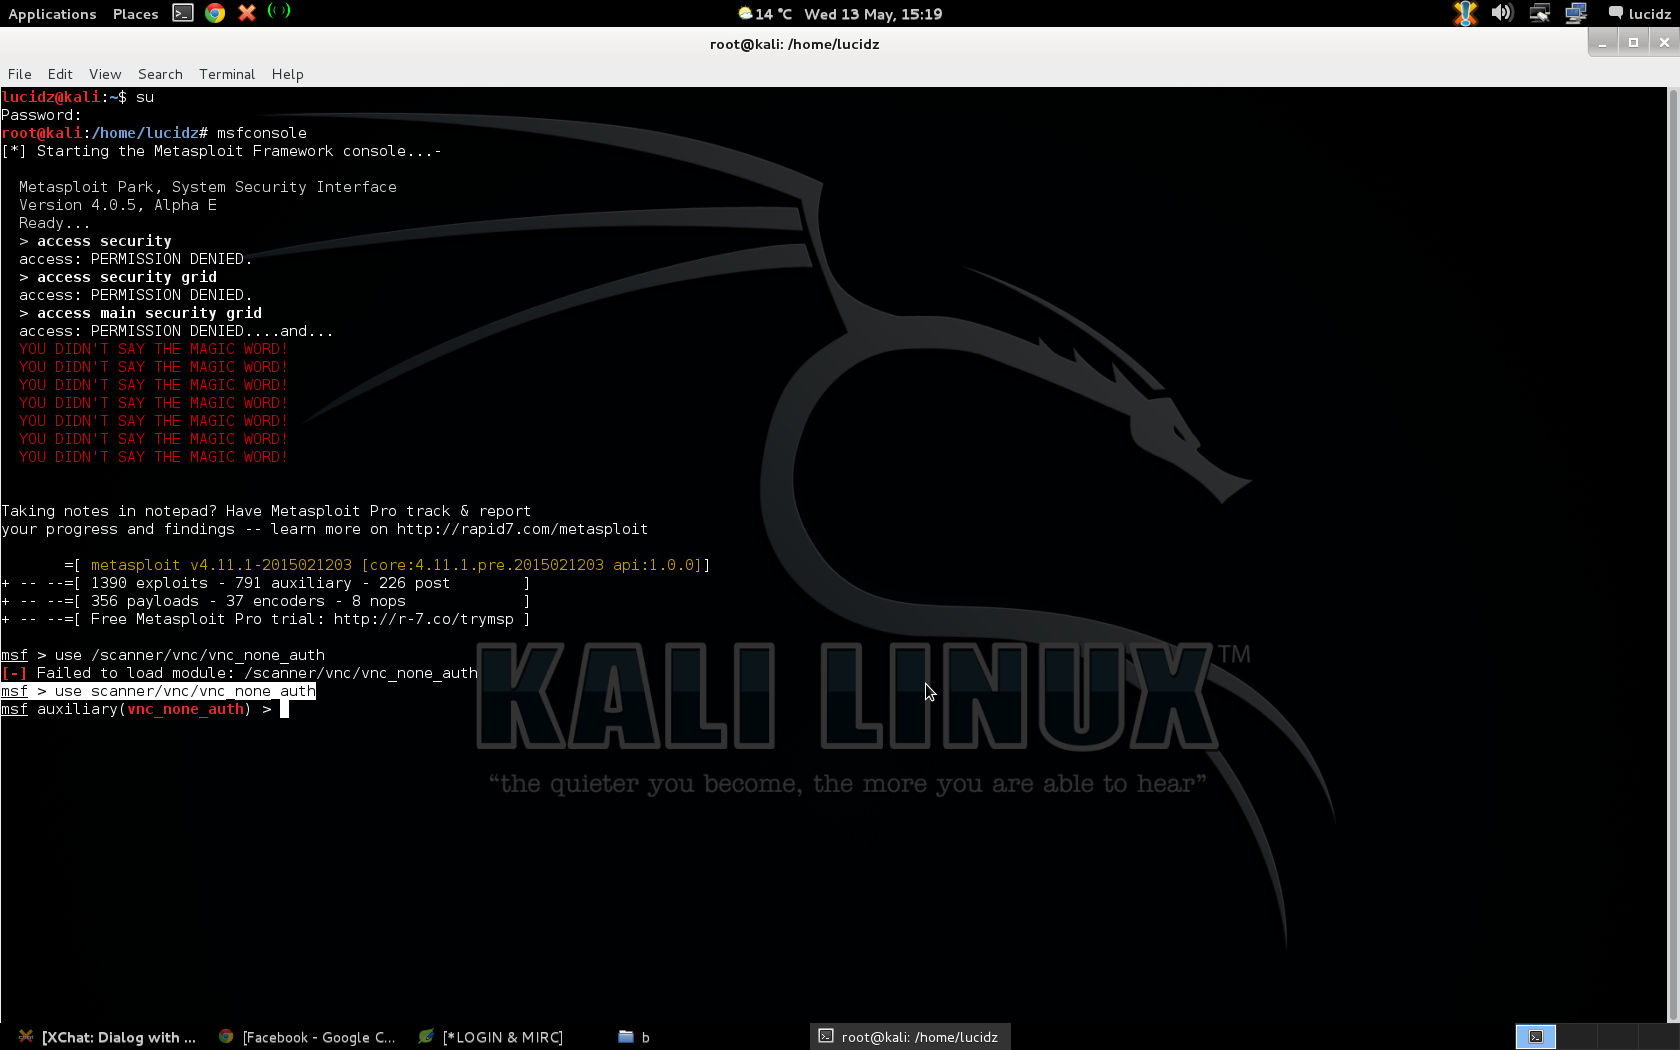The width and height of the screenshot is (1680, 1050).
Task: Open the View menu of the terminal
Action: (x=105, y=74)
